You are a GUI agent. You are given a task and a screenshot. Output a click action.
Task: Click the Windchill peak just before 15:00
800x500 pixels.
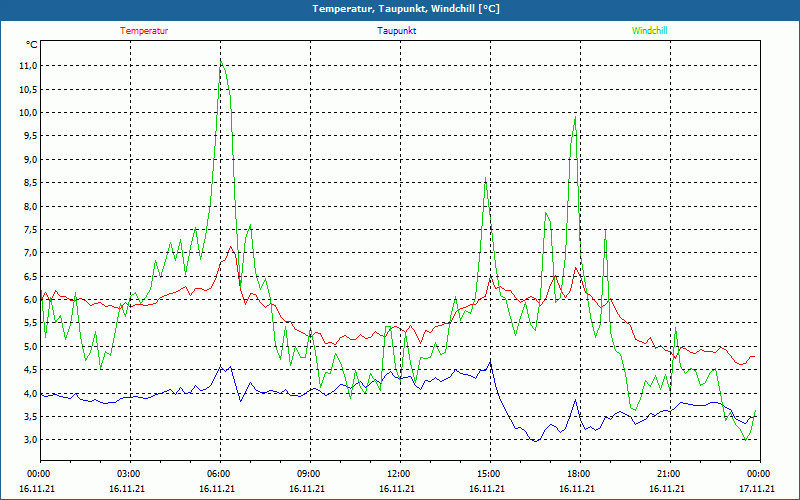click(x=486, y=178)
